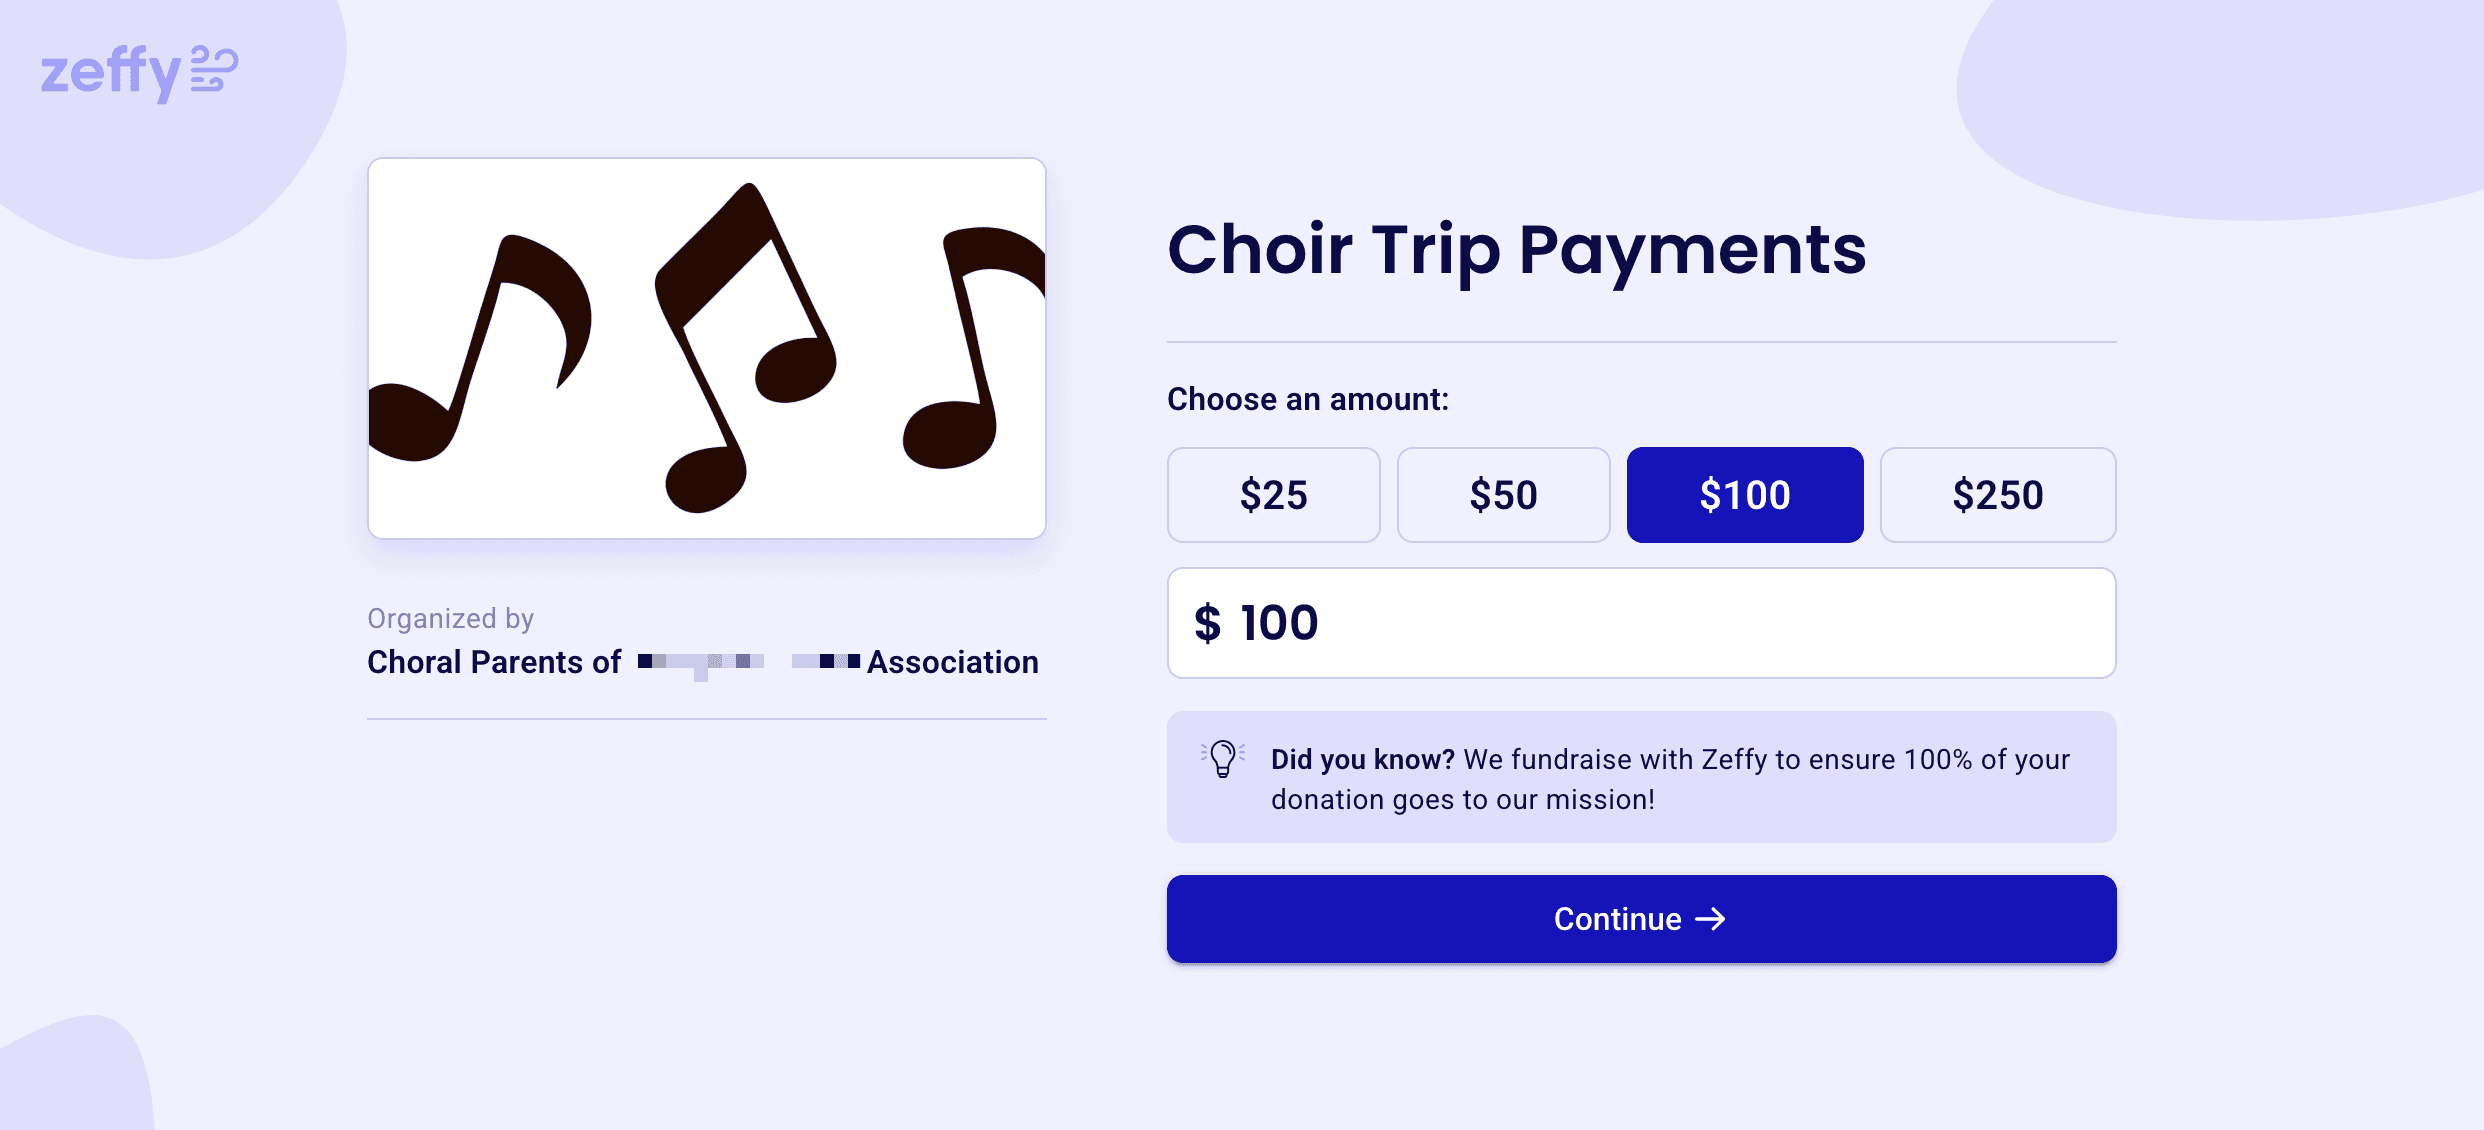Viewport: 2484px width, 1130px height.
Task: Select the $50 amount option
Action: 1503,495
